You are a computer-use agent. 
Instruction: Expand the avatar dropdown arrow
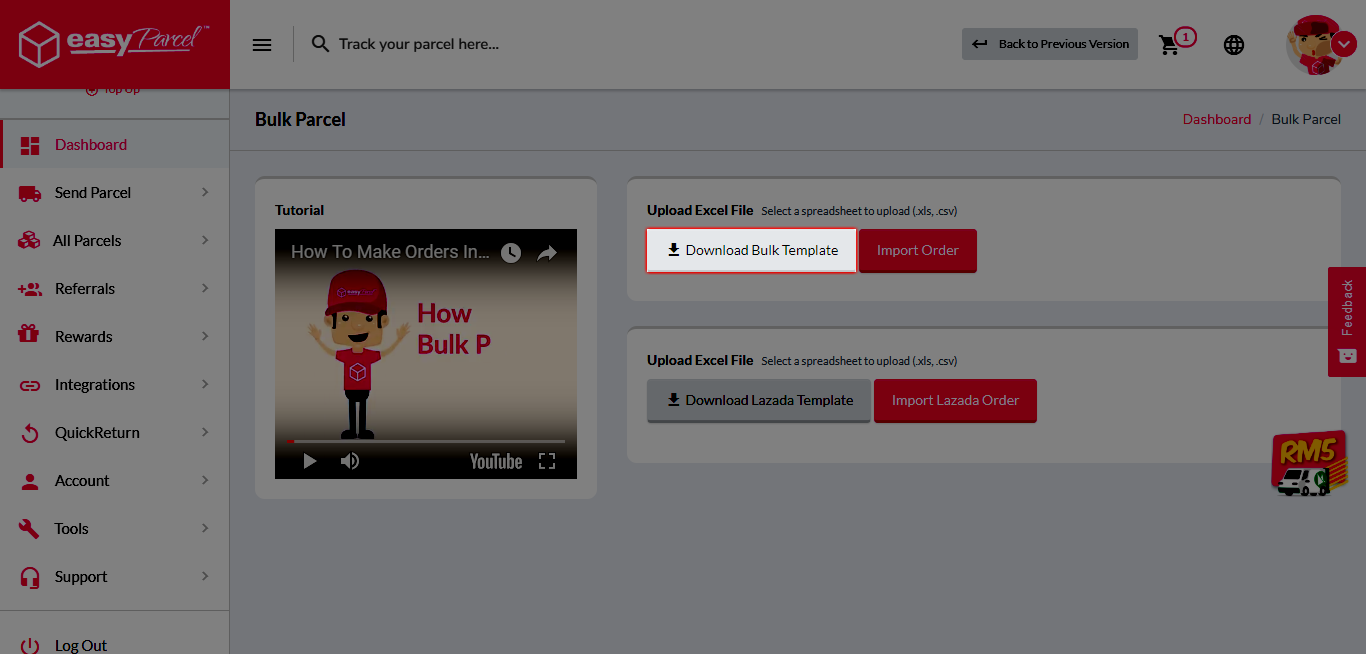[x=1345, y=45]
